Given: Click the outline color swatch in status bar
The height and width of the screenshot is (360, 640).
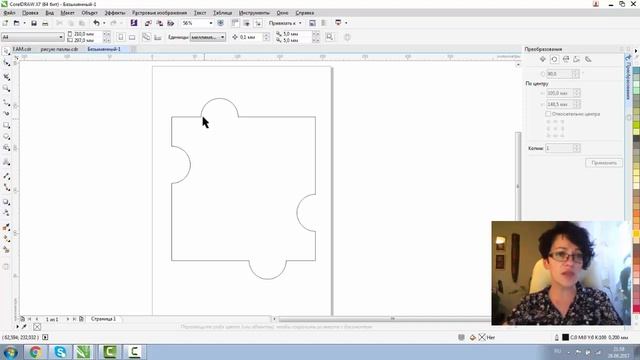Looking at the screenshot, I should click(x=565, y=338).
